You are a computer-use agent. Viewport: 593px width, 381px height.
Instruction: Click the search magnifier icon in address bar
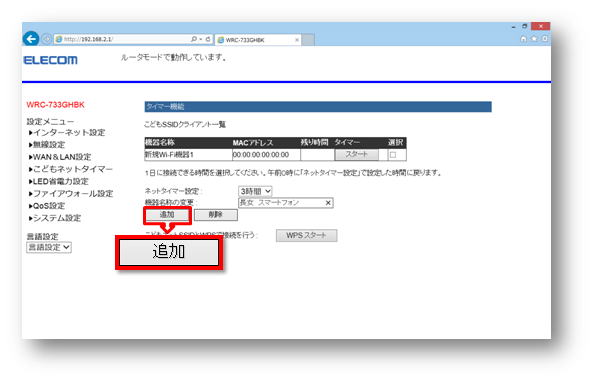pos(194,39)
